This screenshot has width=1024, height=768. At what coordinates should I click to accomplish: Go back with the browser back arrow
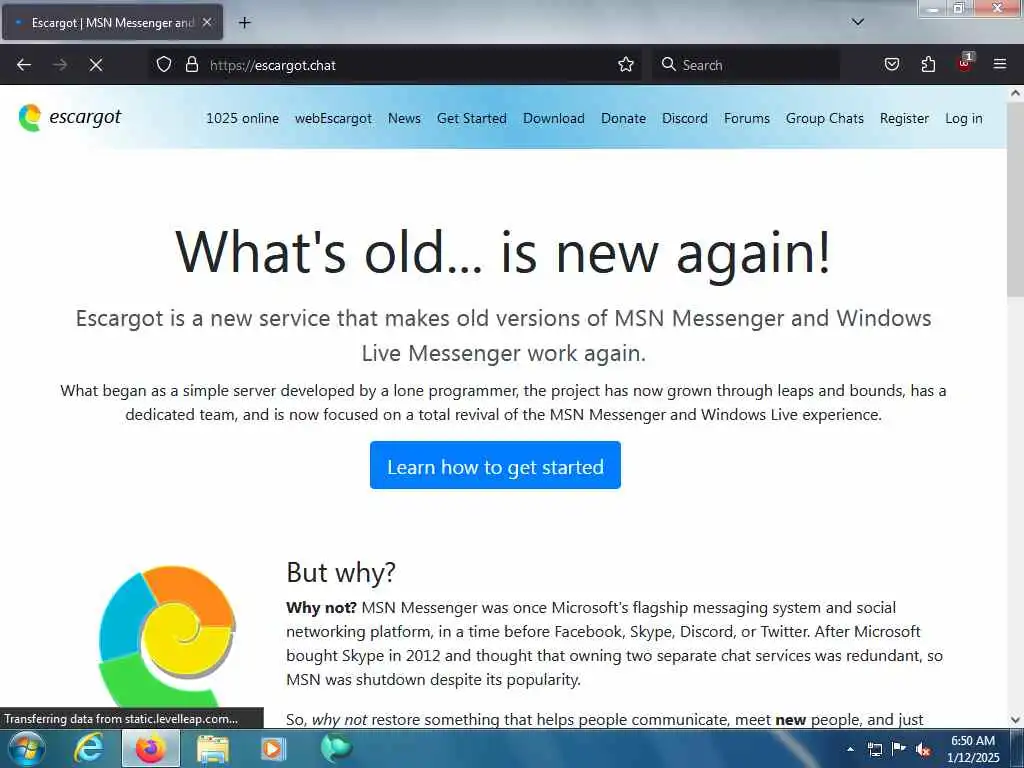point(24,65)
